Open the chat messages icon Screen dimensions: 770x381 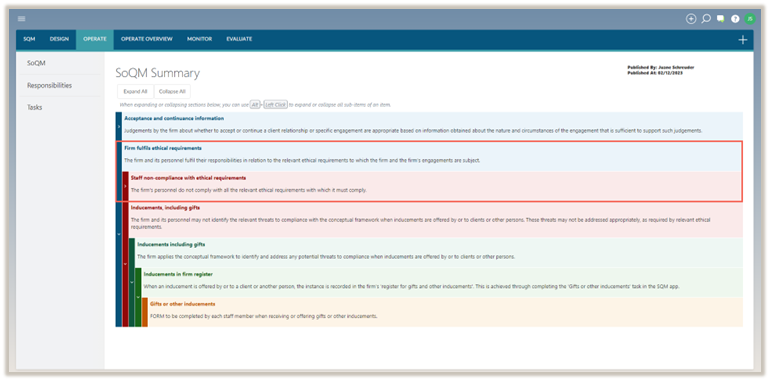click(x=720, y=19)
